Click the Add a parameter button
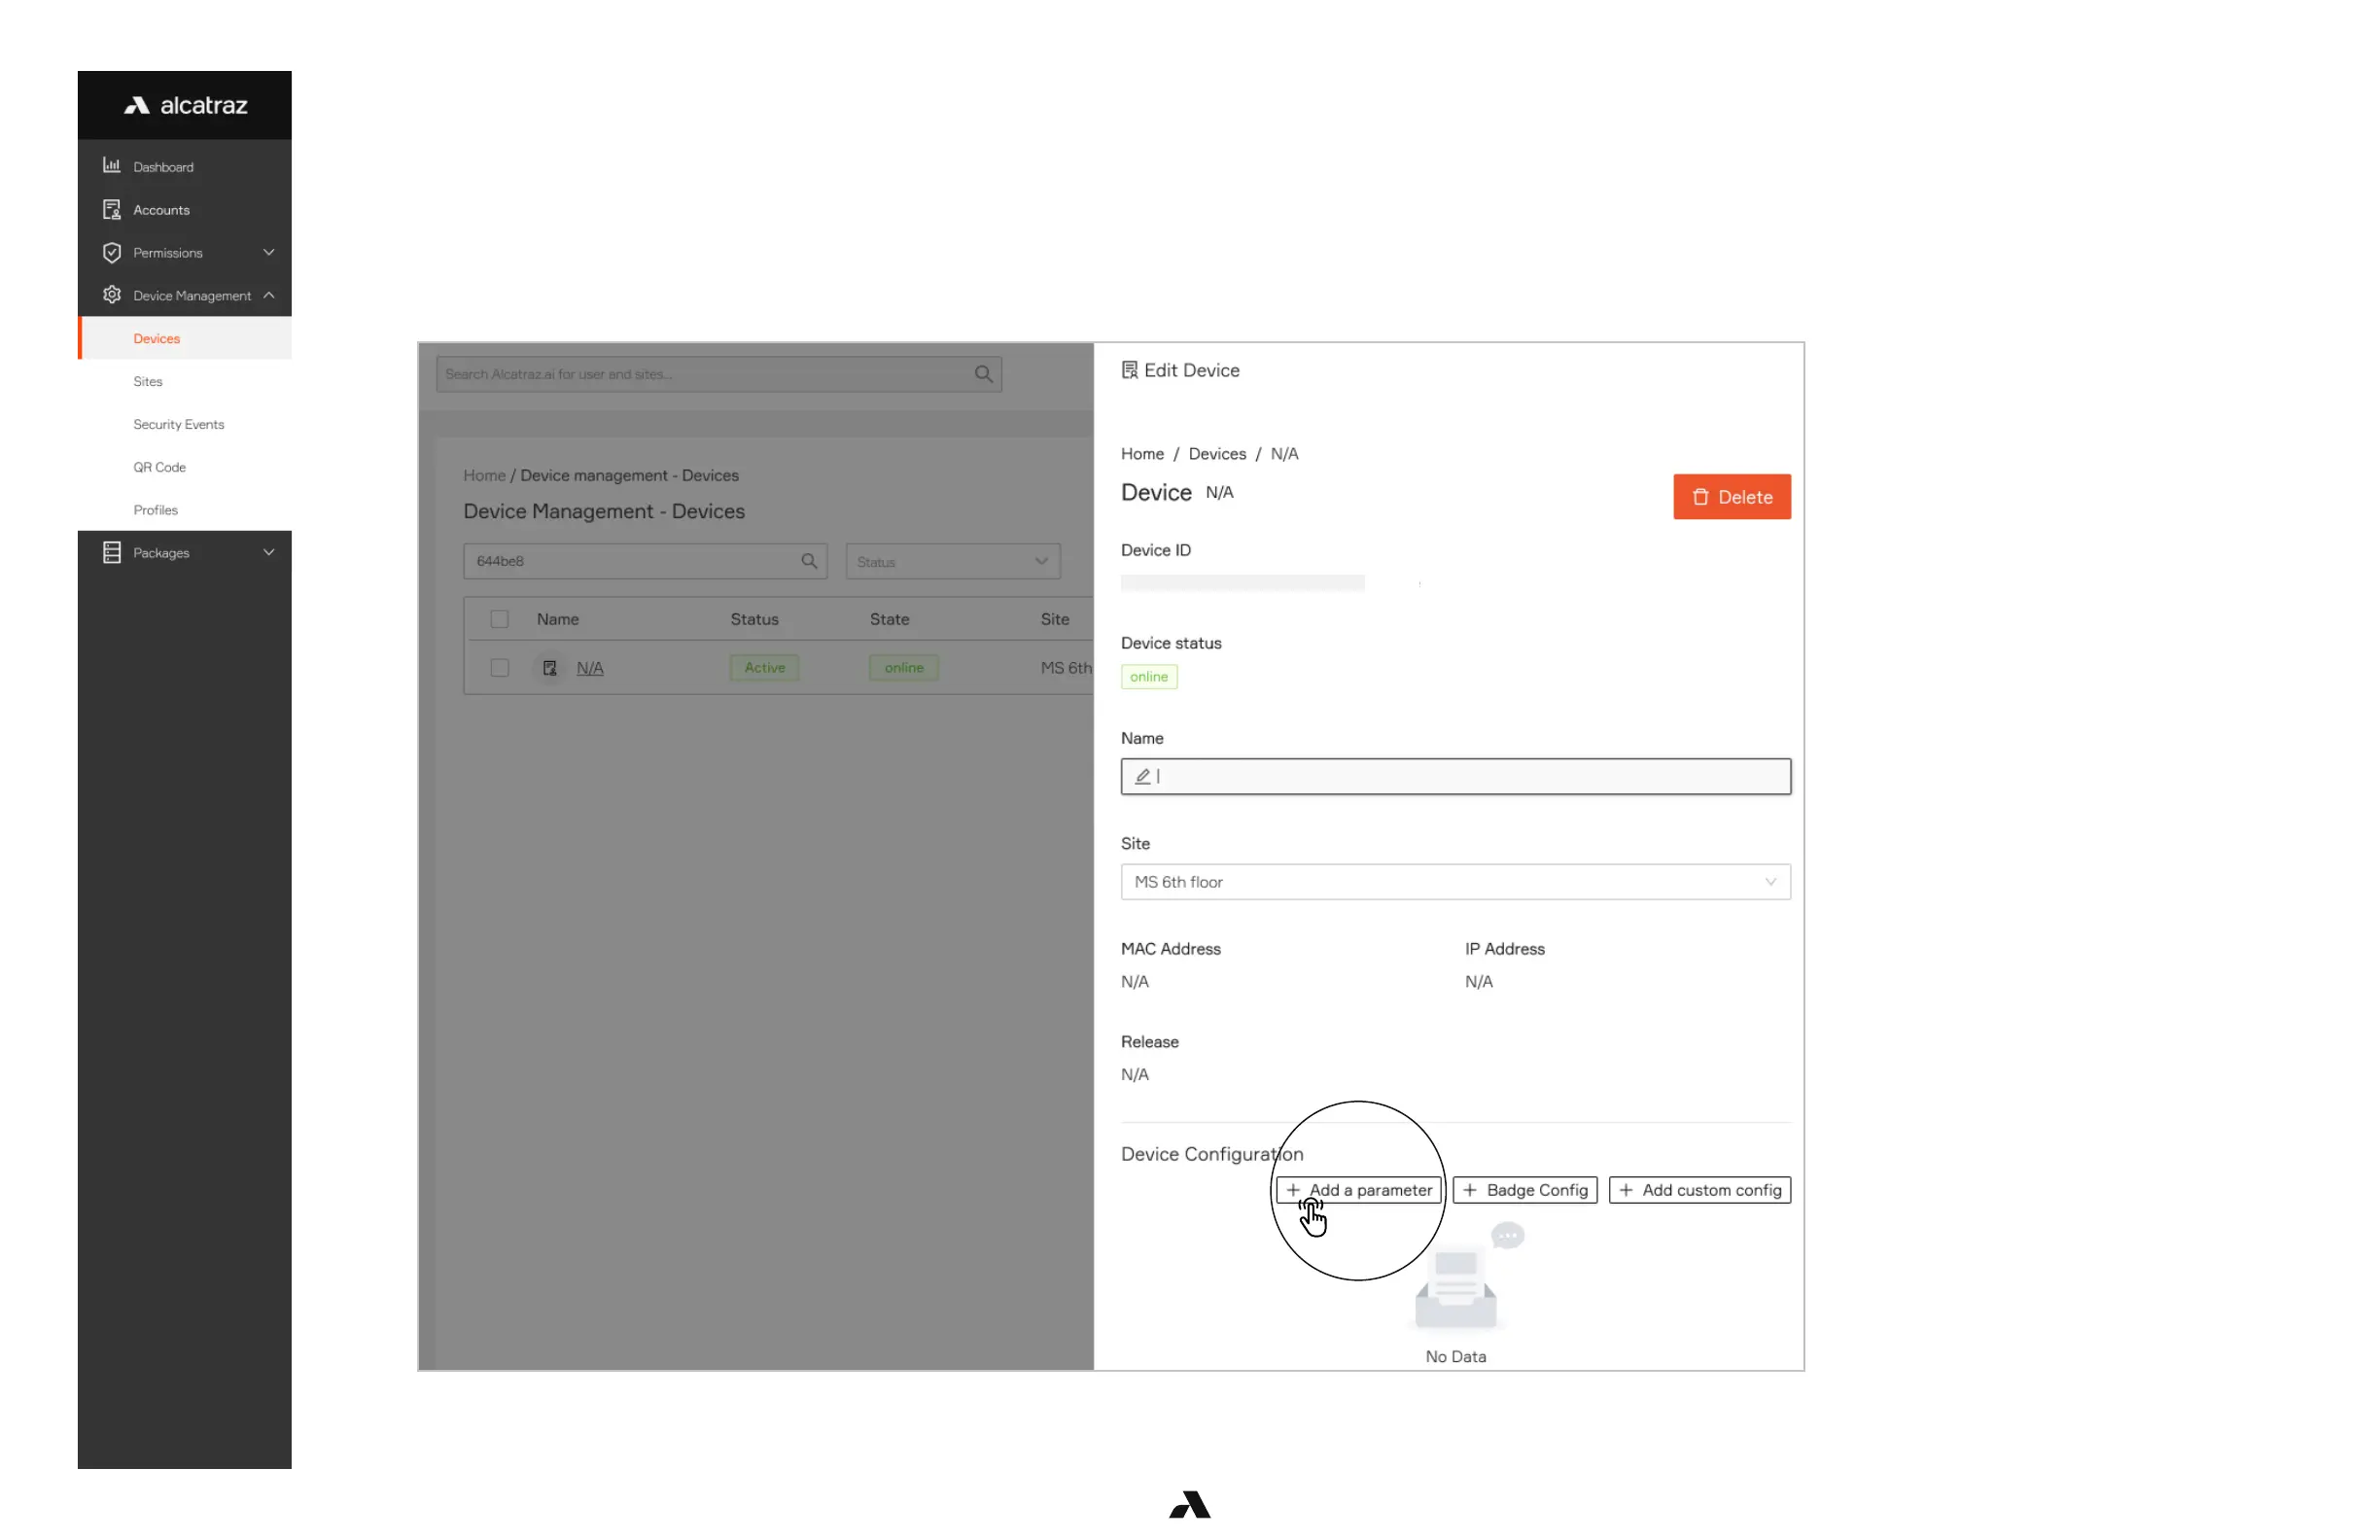 [1359, 1189]
